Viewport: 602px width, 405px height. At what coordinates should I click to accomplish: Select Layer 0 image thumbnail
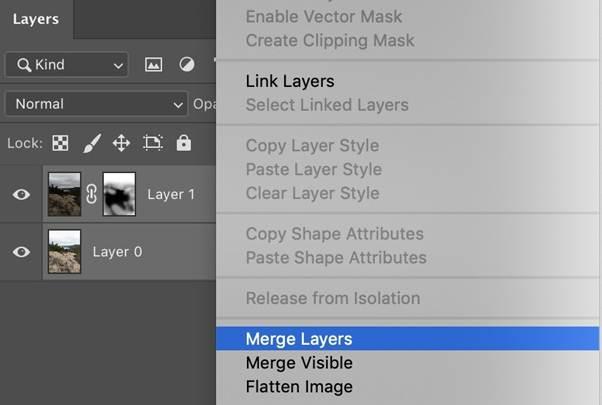point(65,252)
